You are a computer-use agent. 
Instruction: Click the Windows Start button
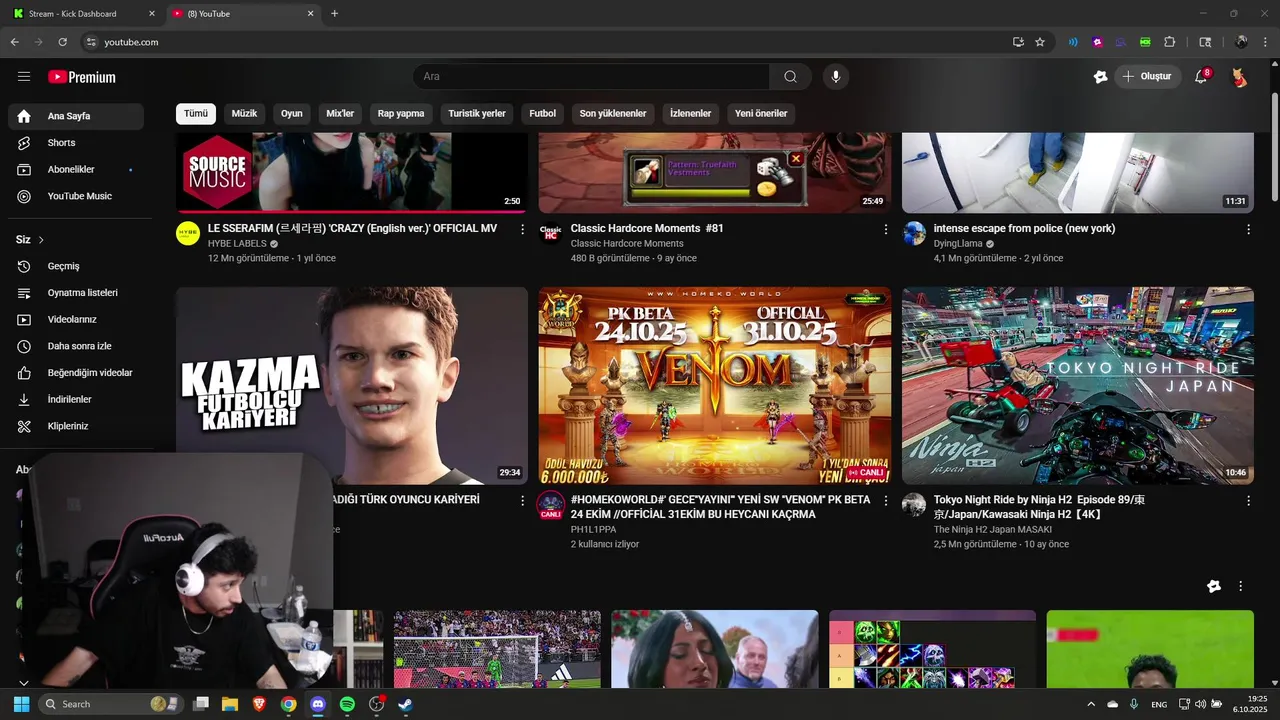(21, 704)
